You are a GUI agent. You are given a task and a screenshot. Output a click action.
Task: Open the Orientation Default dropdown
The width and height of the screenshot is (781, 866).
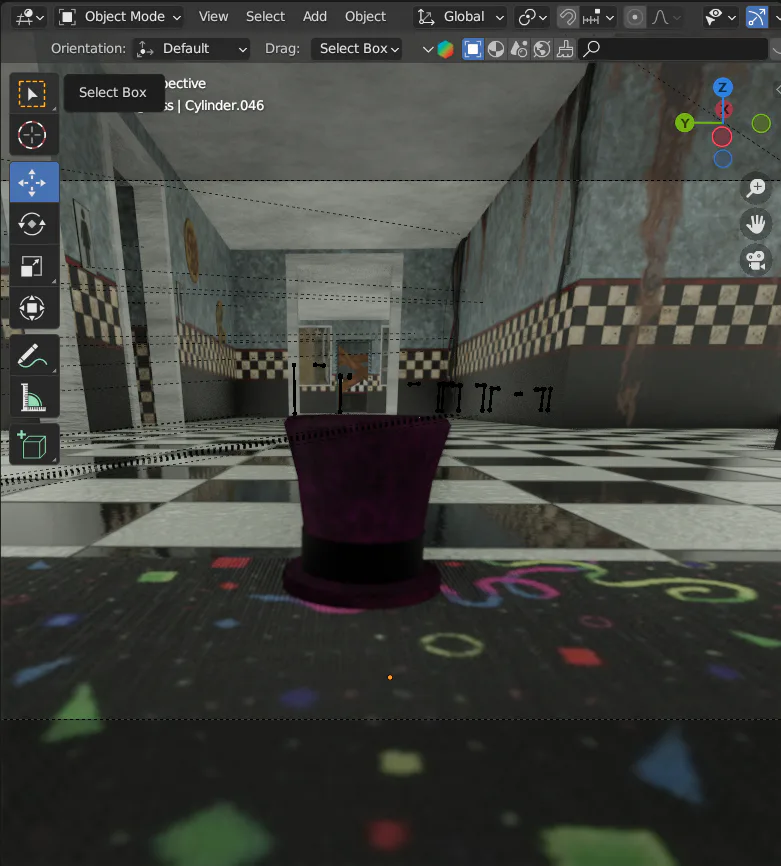coord(192,49)
